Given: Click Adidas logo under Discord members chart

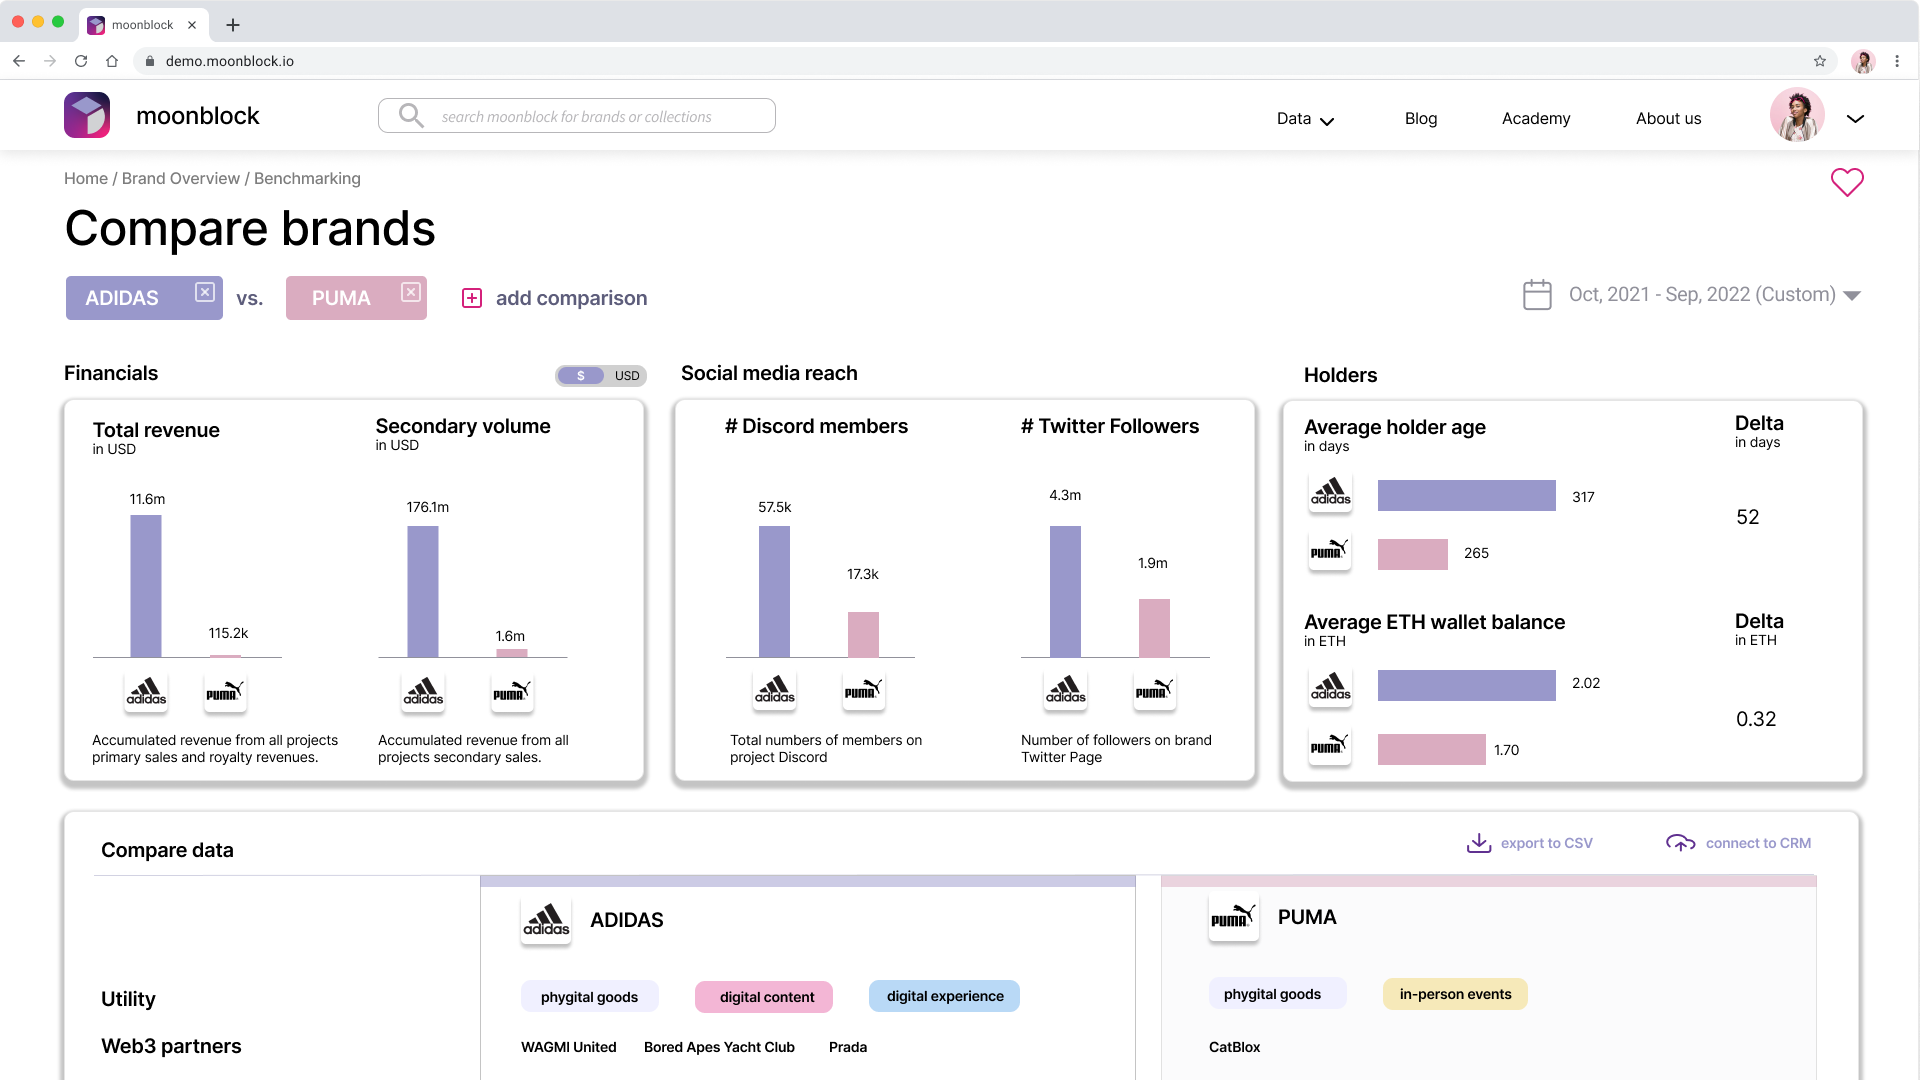Looking at the screenshot, I should 775,690.
